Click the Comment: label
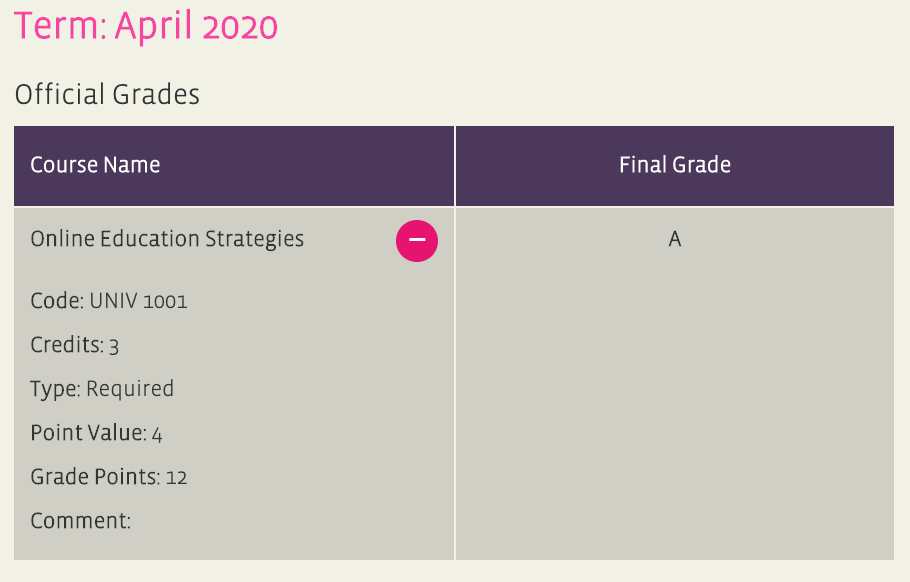Screen dimensions: 910x582 [81, 521]
